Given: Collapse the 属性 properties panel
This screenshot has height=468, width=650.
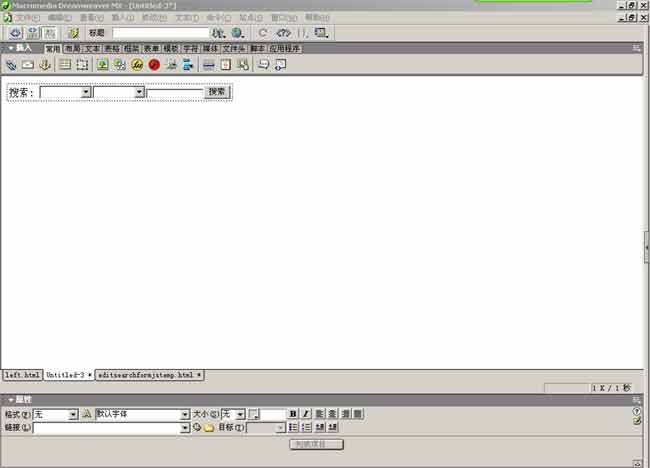Looking at the screenshot, I should pyautogui.click(x=11, y=400).
